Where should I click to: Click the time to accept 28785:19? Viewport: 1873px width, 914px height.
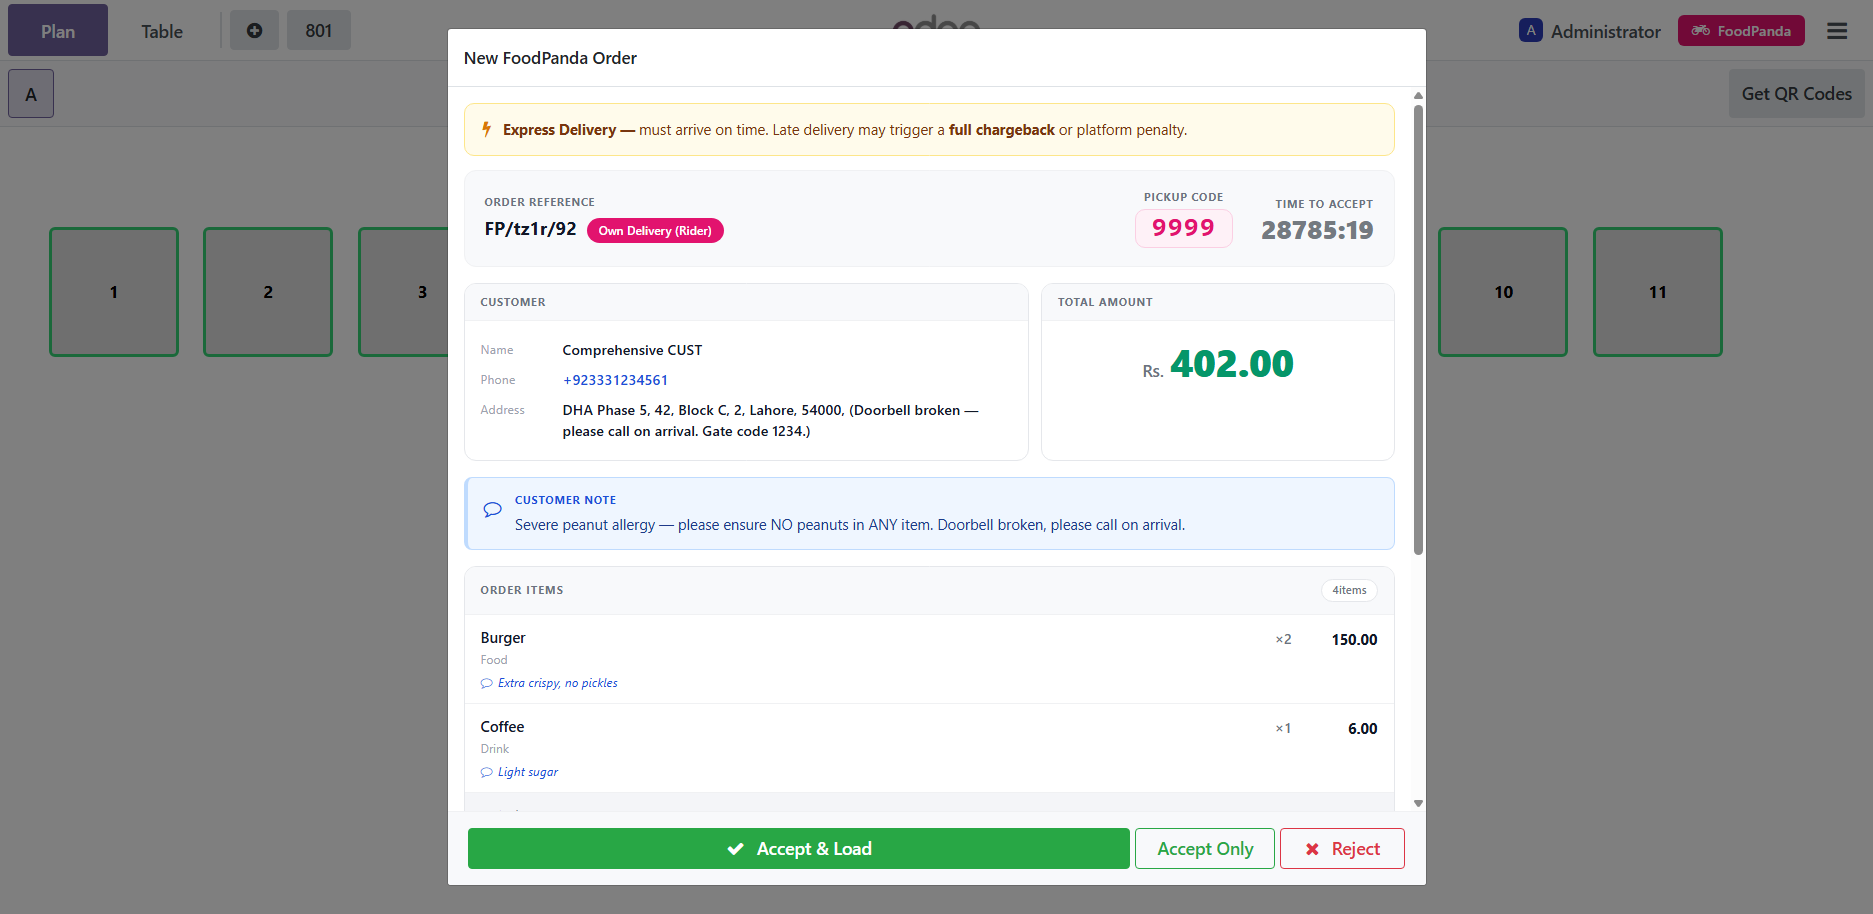pos(1317,230)
